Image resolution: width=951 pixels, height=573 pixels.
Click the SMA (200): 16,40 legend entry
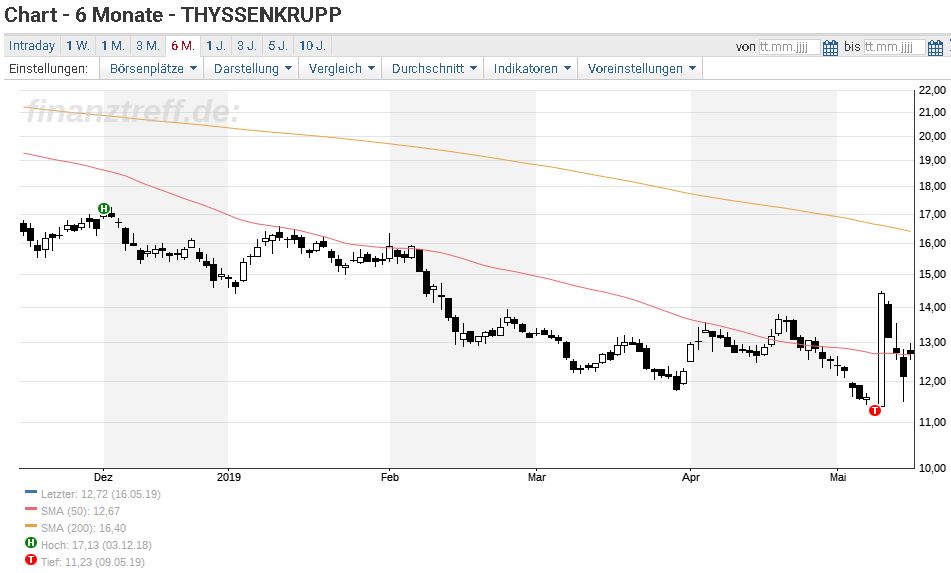coord(84,528)
